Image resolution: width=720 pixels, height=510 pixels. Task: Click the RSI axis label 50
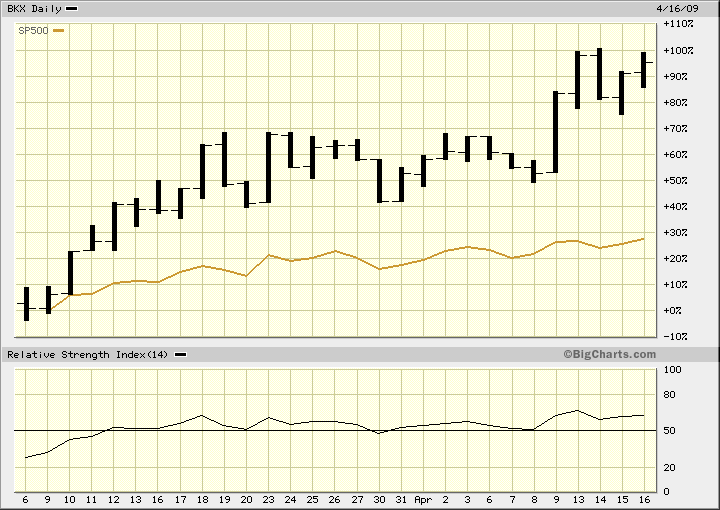[x=670, y=431]
